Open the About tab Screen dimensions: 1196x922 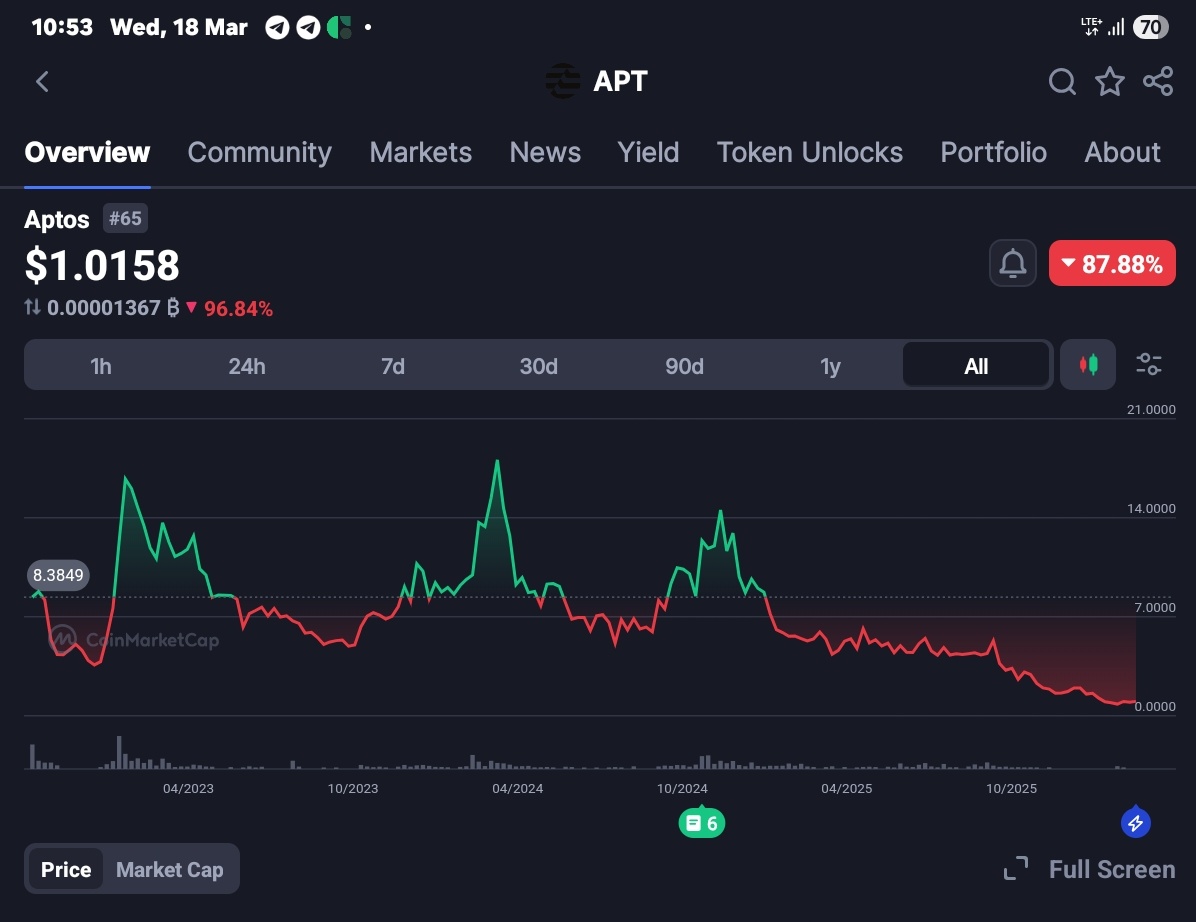click(x=1122, y=153)
